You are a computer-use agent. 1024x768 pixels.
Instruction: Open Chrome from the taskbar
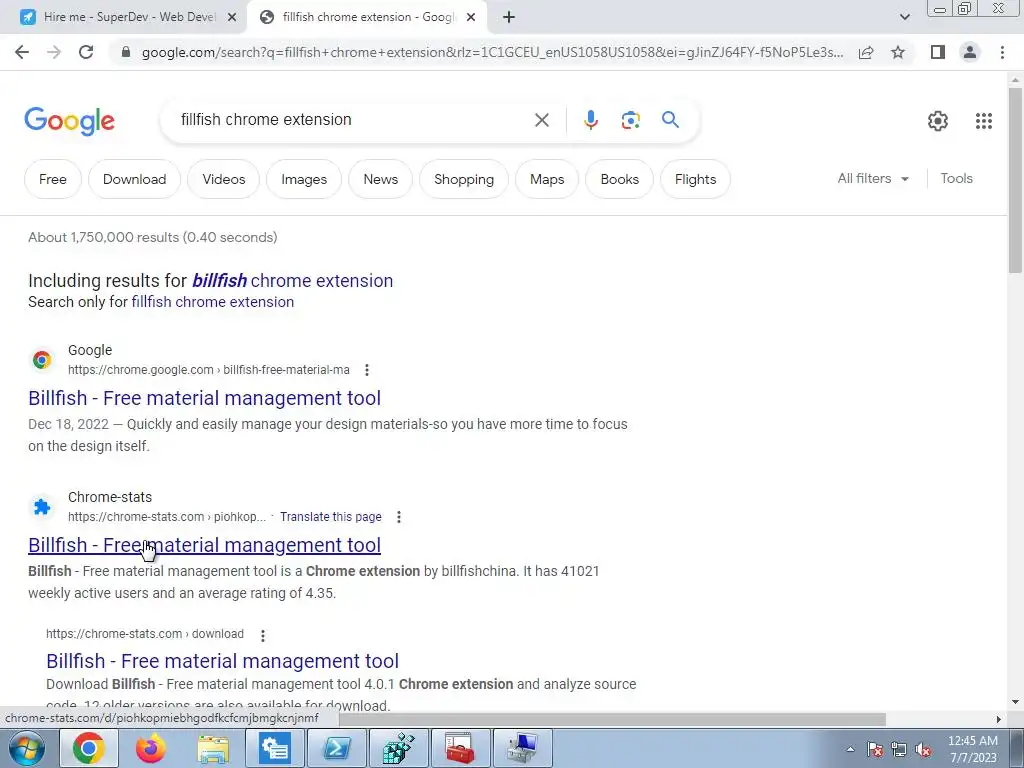coord(89,748)
